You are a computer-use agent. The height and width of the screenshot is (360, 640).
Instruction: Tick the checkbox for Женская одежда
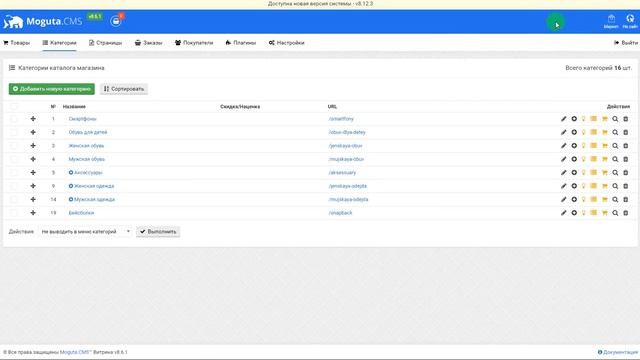click(x=14, y=186)
